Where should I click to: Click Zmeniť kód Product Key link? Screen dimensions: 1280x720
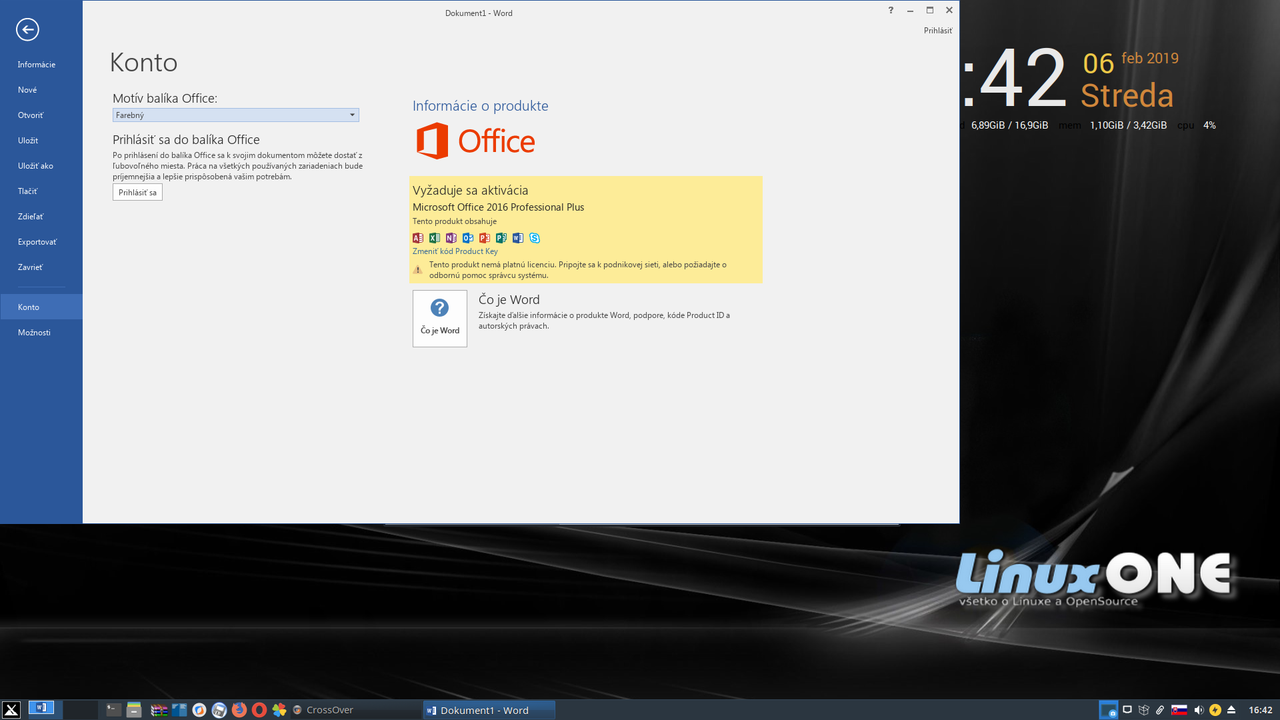tap(455, 251)
